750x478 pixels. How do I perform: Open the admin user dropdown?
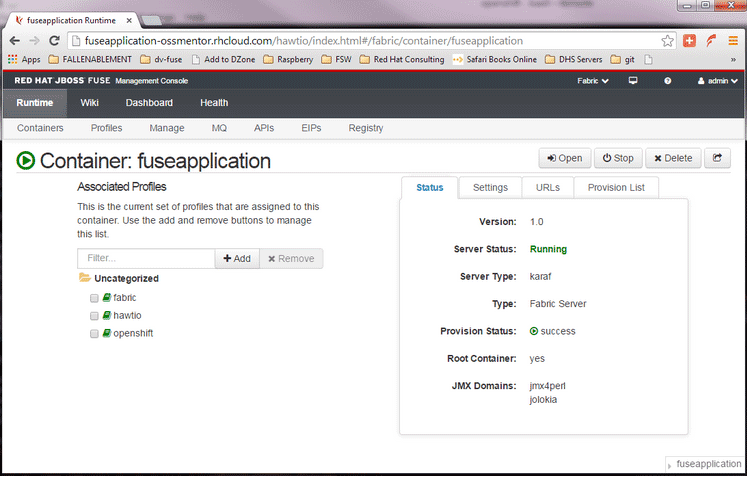(x=716, y=80)
